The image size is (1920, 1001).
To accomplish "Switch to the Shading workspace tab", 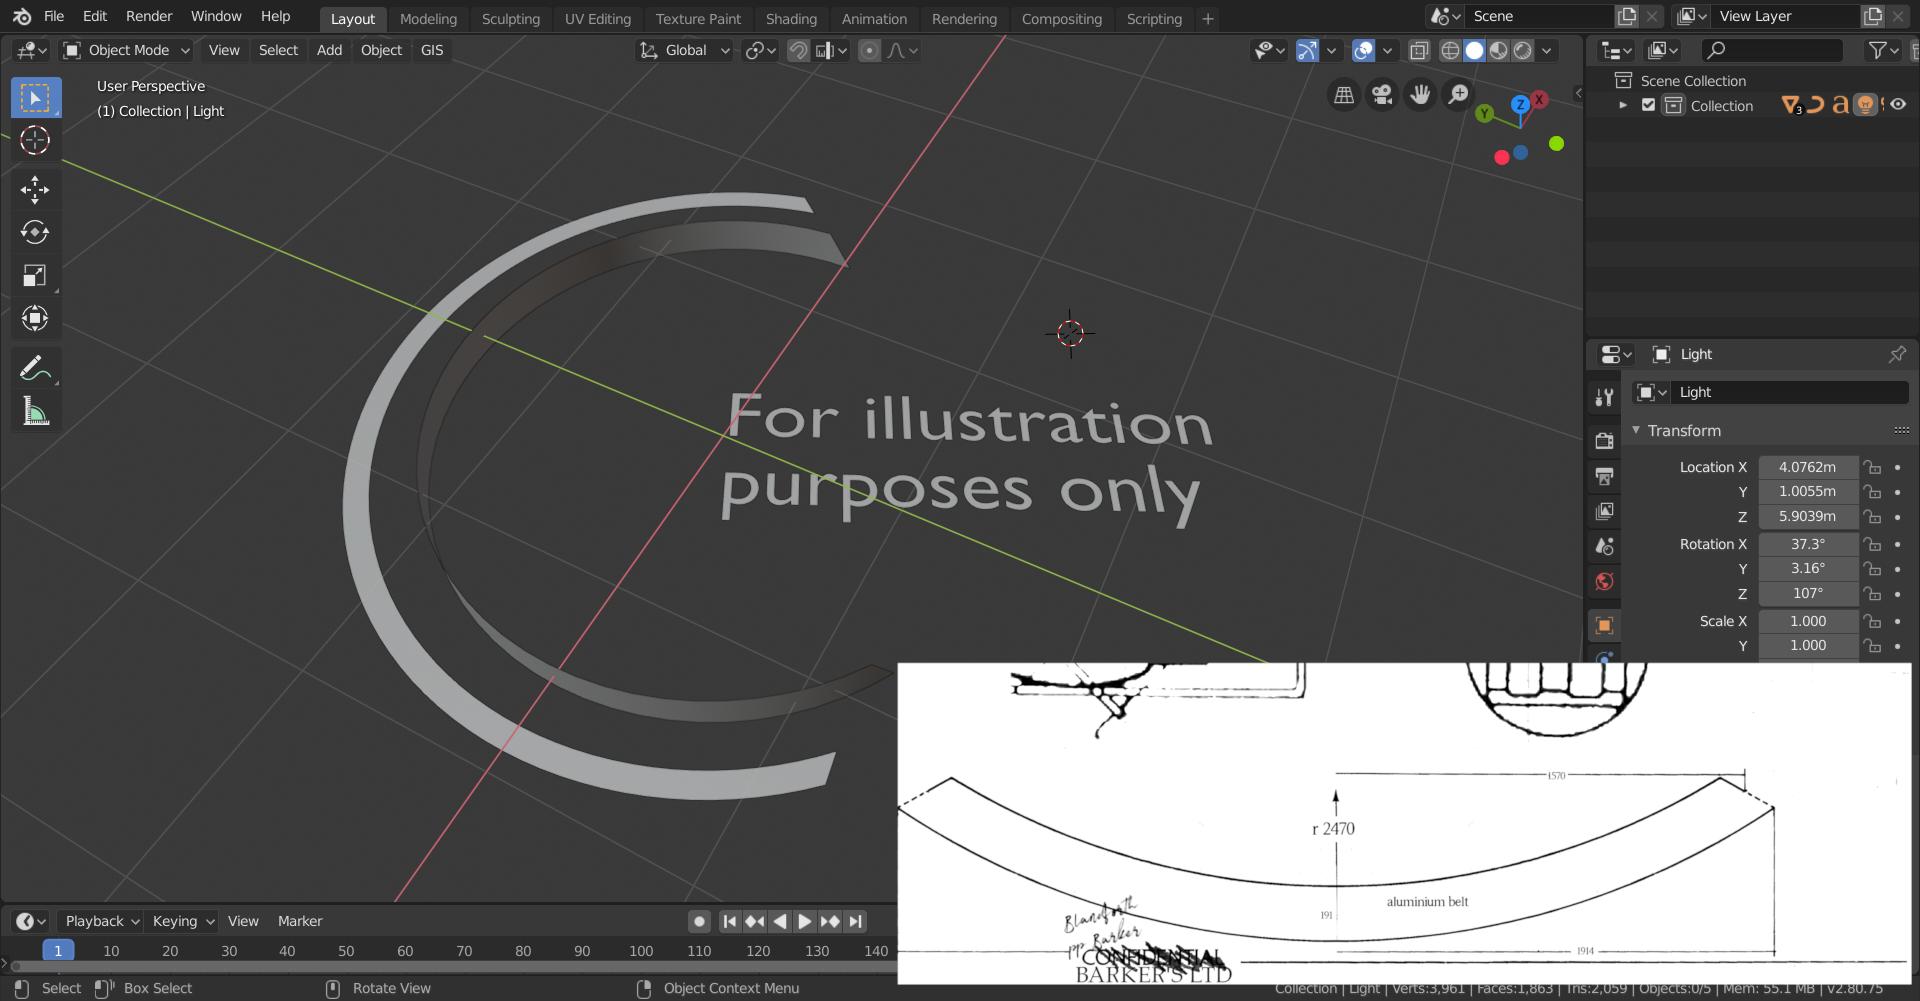I will [x=791, y=18].
